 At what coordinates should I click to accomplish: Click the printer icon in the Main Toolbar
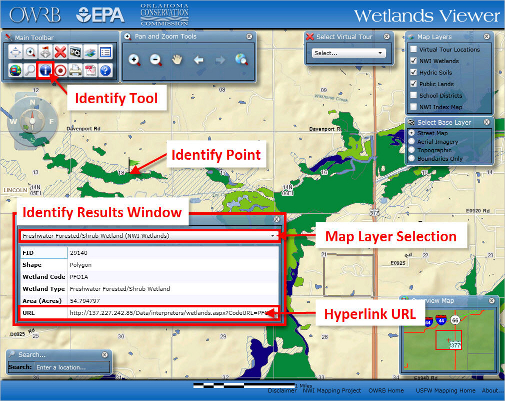coord(75,70)
